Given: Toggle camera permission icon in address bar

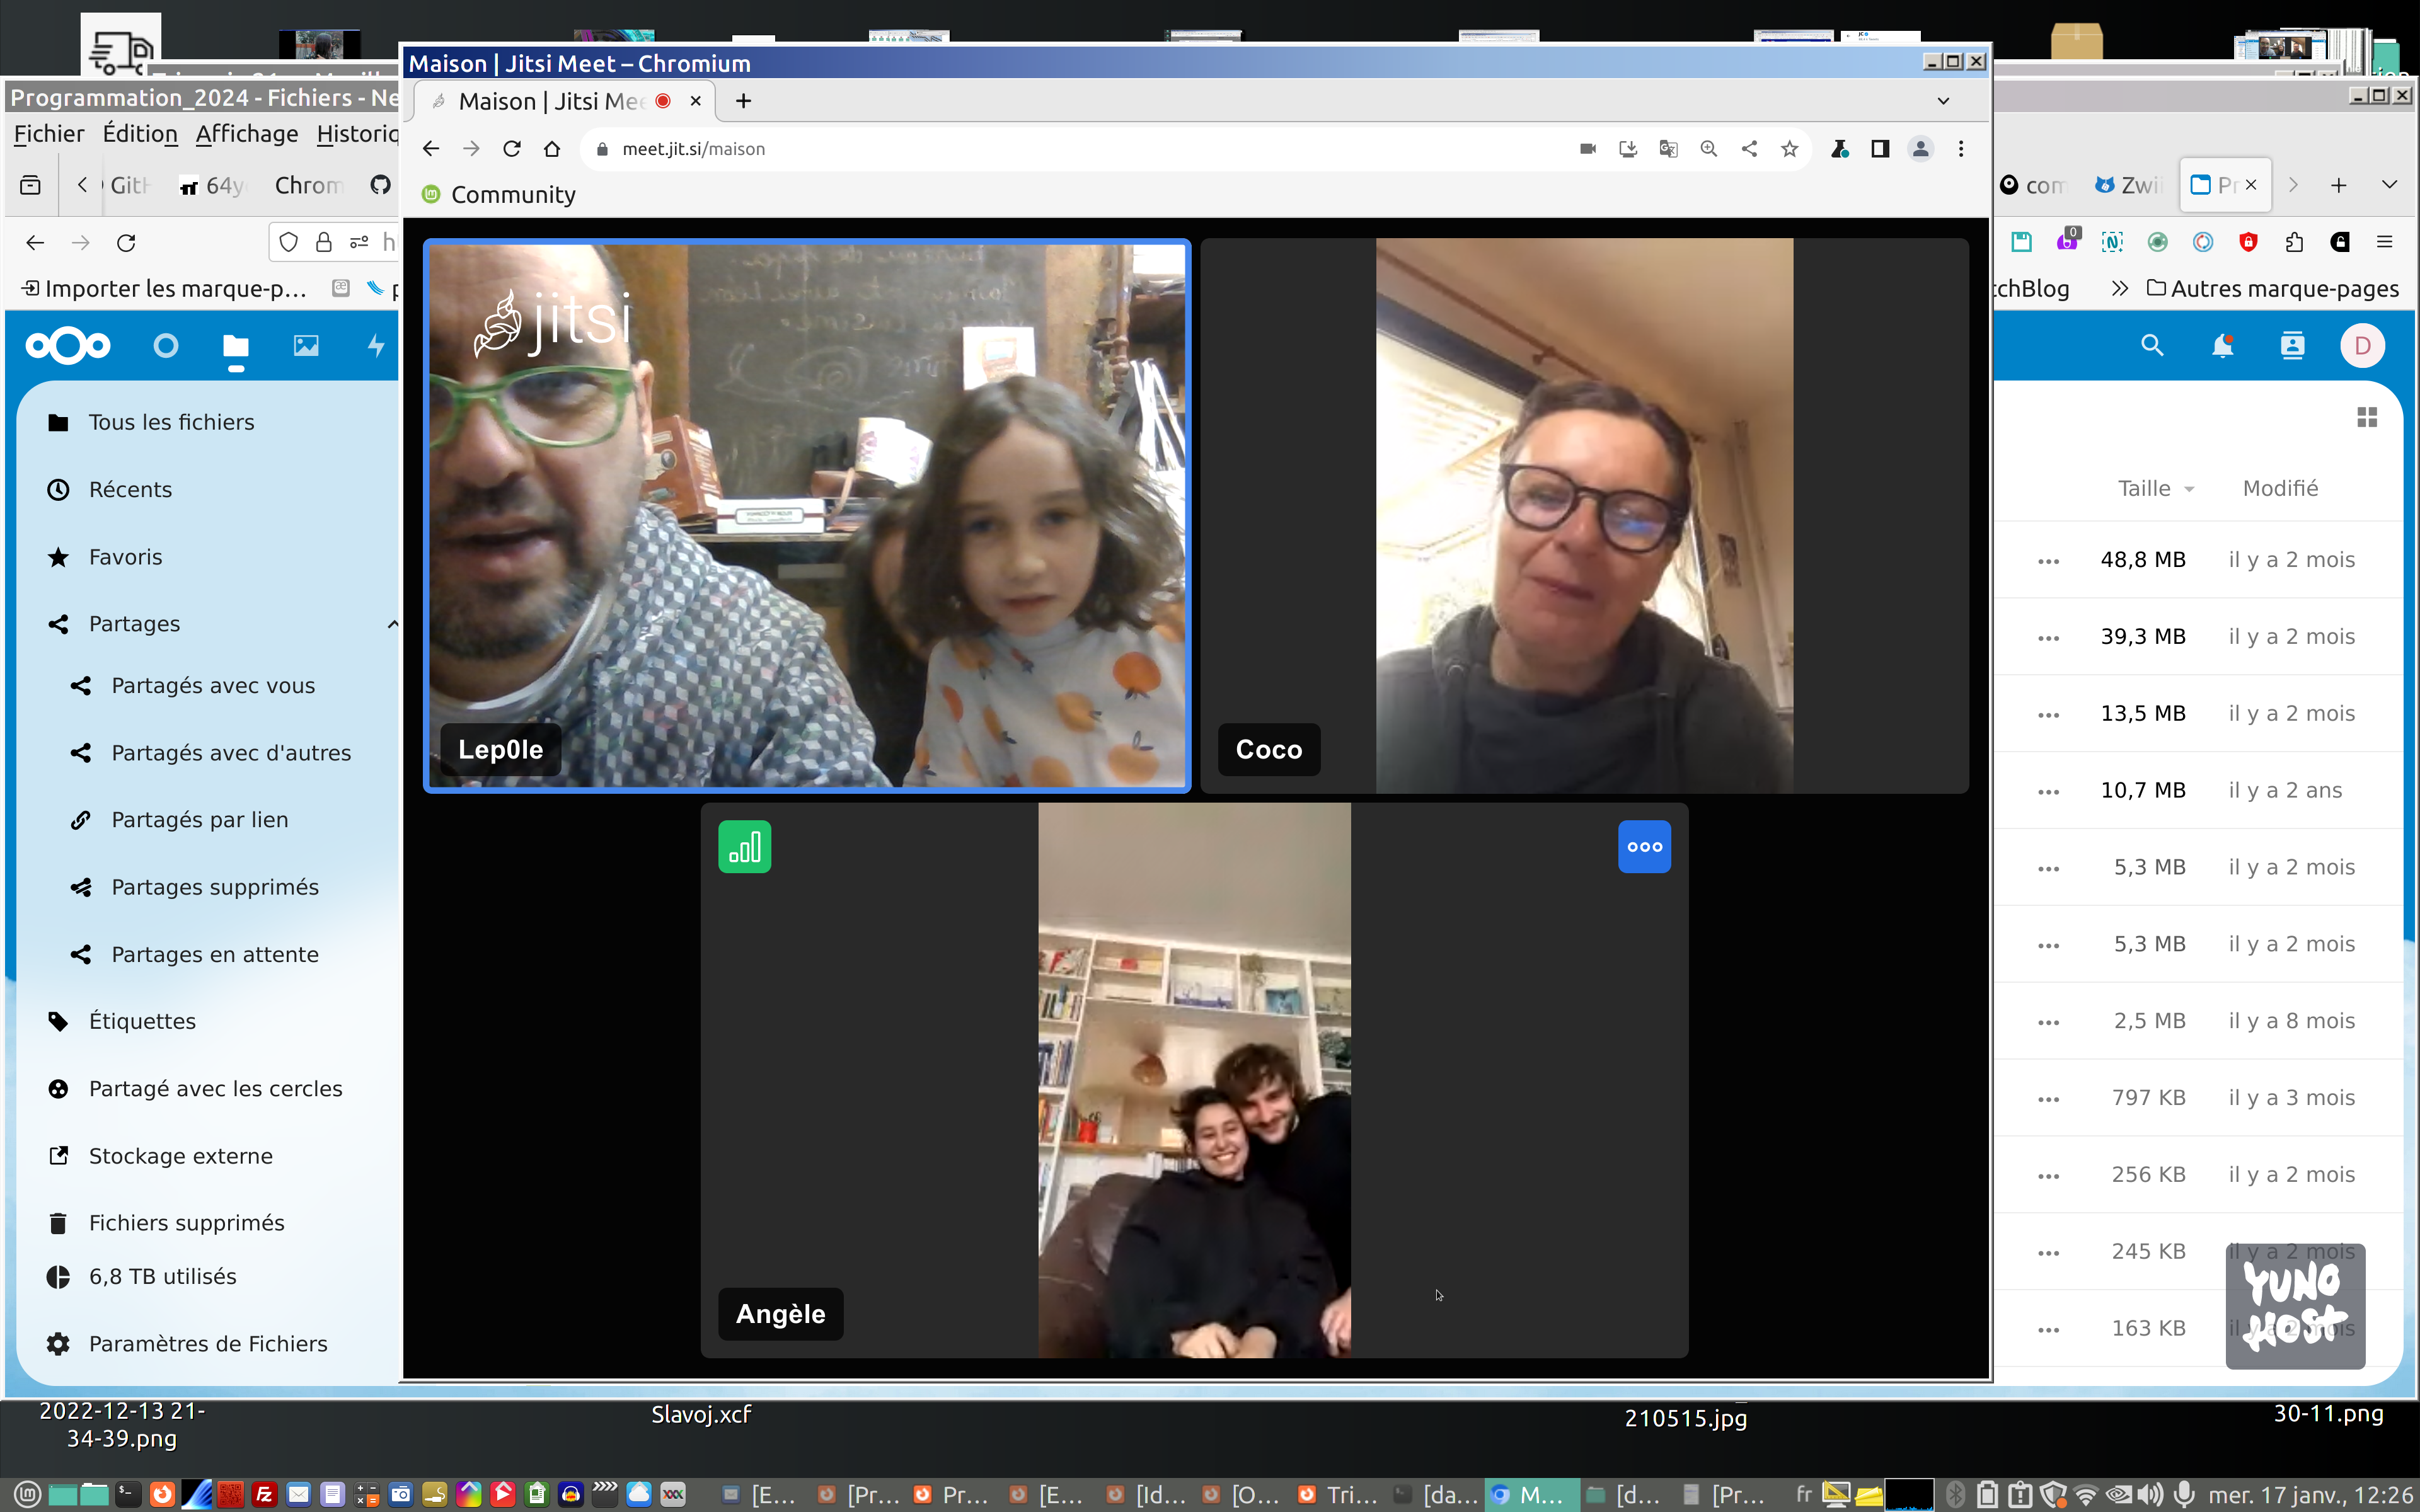Looking at the screenshot, I should coord(1587,149).
